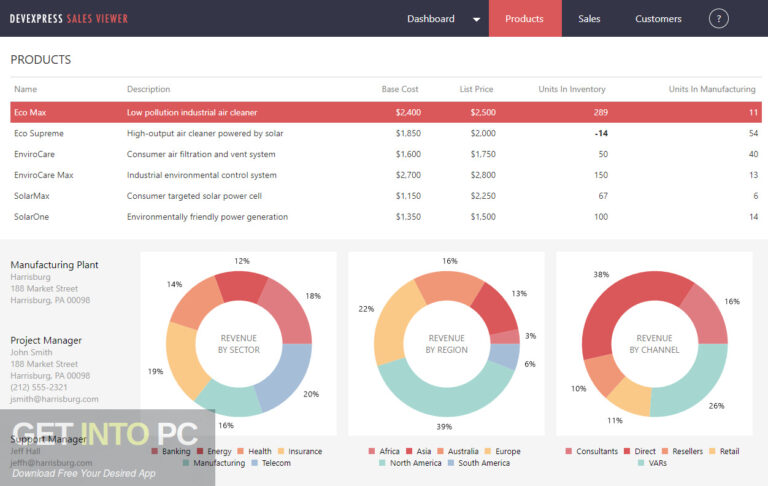Sort by the List Price column header
768x486 pixels.
coord(476,89)
